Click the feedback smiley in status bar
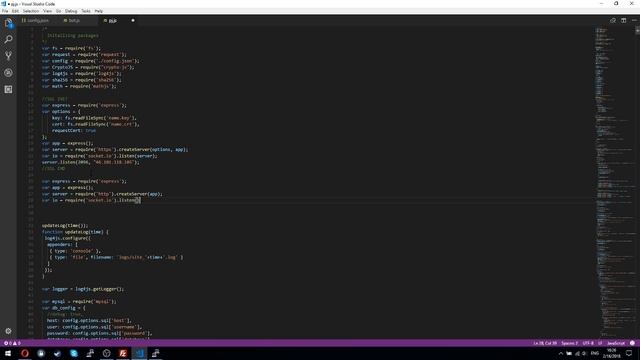 [x=632, y=343]
